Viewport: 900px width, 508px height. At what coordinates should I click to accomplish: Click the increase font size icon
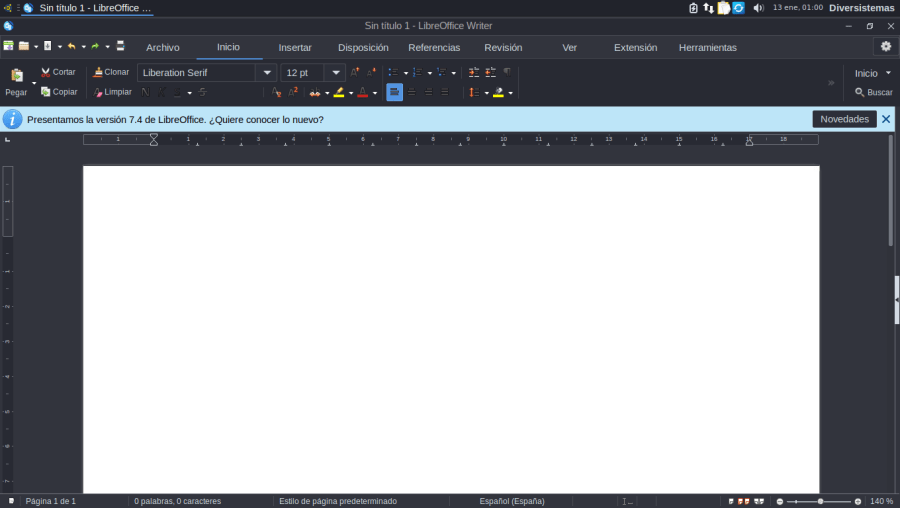coord(355,72)
